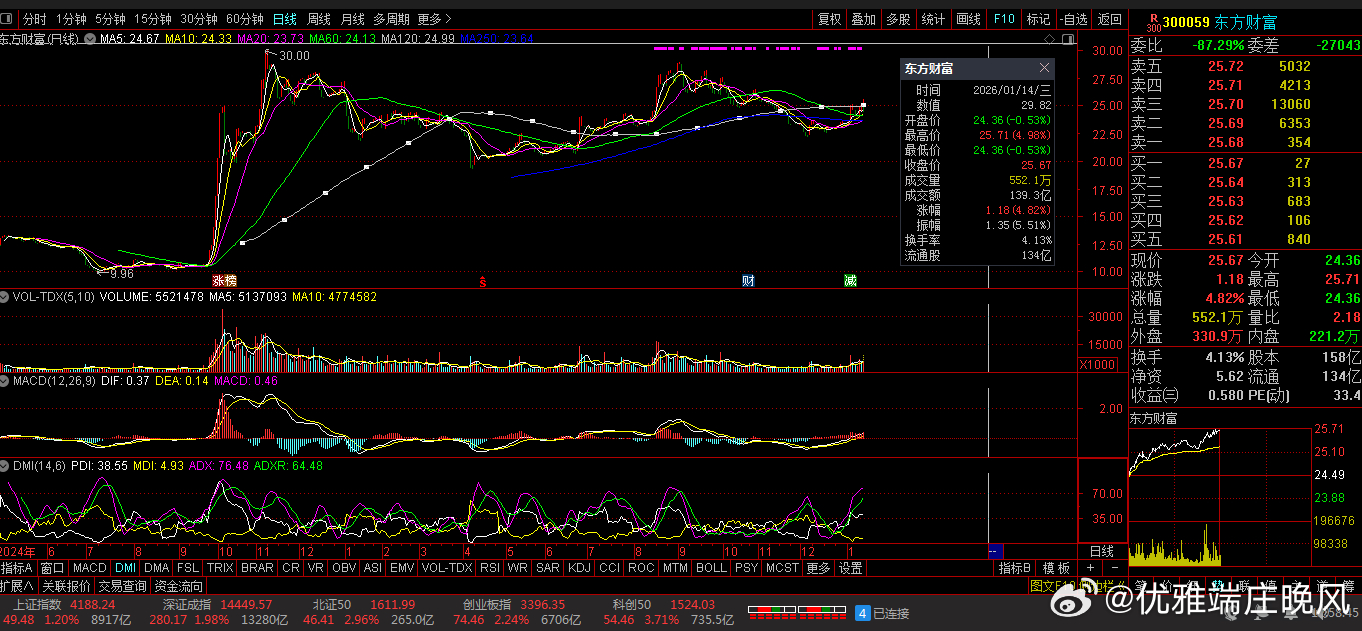Click the blue minus button beside 日线

pos(995,551)
